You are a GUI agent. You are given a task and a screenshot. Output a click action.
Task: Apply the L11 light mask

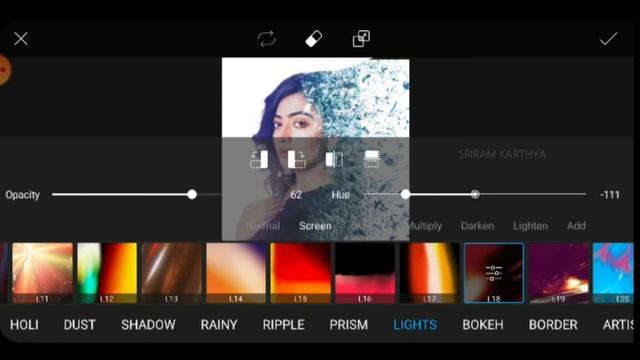coord(42,273)
